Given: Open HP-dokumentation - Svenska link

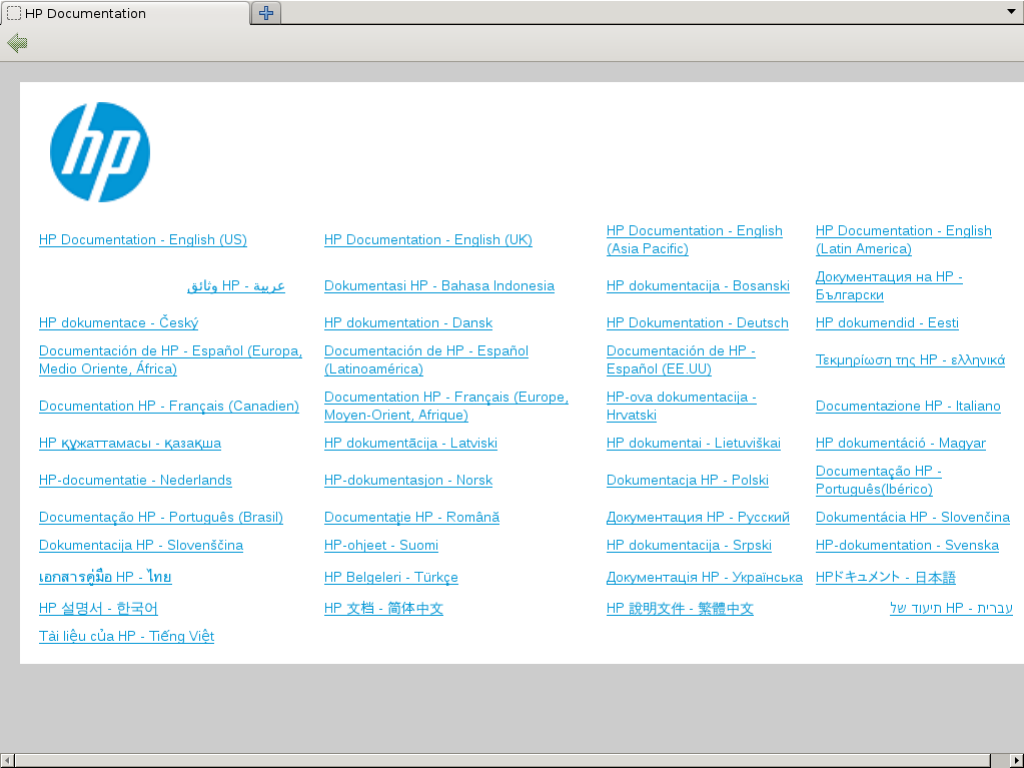Looking at the screenshot, I should tap(906, 545).
